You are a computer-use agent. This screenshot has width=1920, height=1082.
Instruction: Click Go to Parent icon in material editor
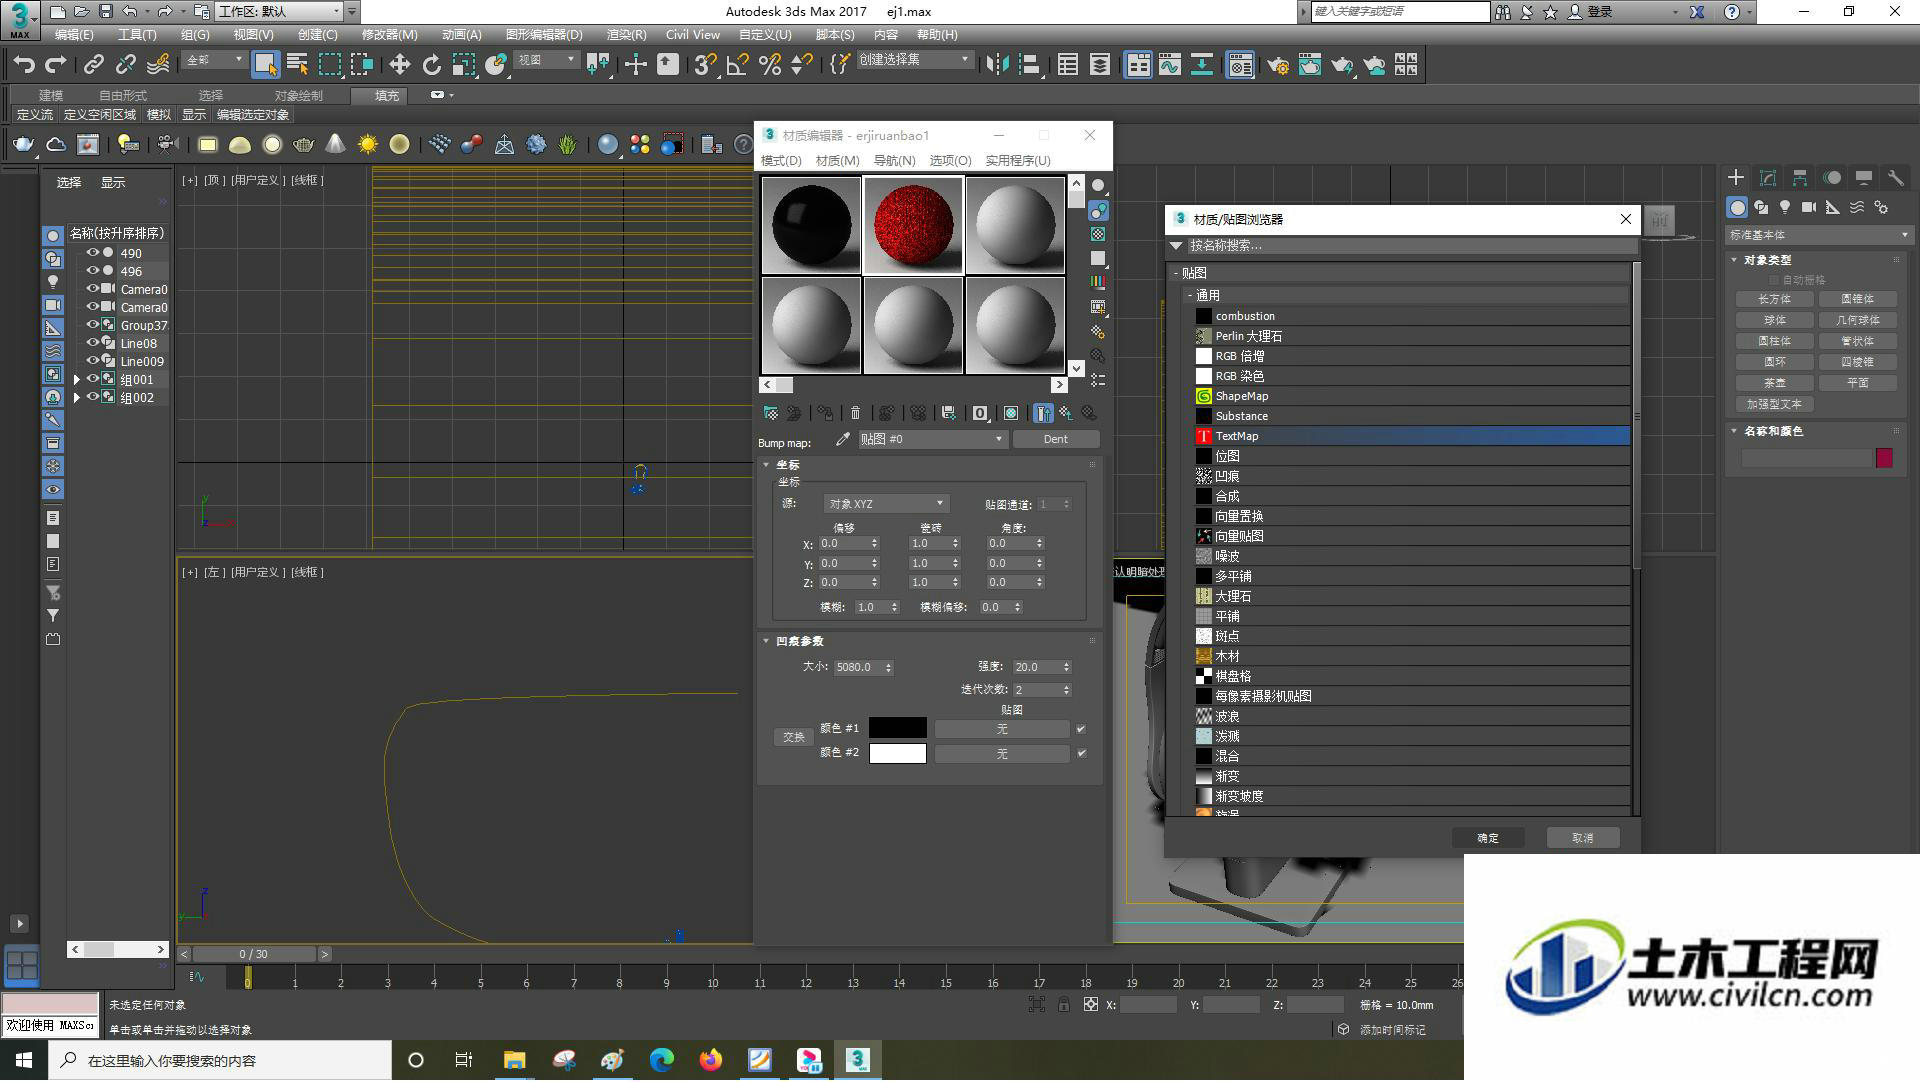click(1066, 413)
